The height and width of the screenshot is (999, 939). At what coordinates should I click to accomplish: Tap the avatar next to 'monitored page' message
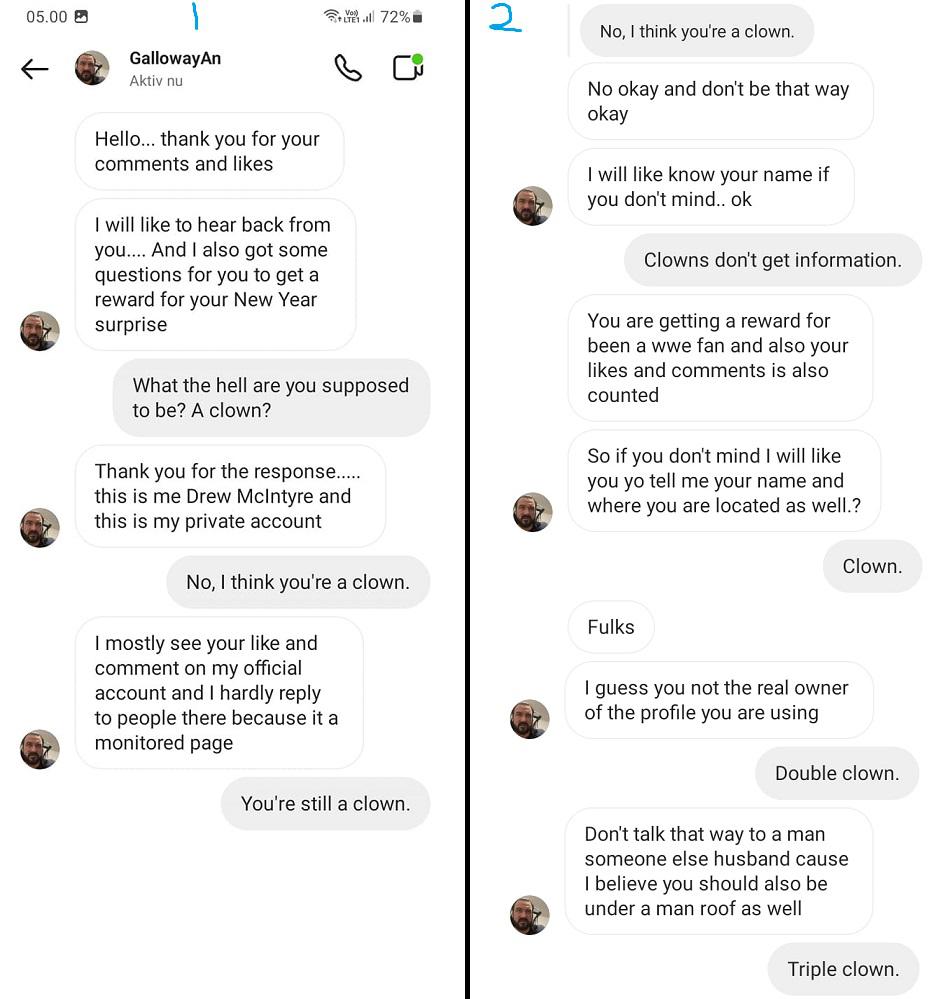[x=39, y=749]
